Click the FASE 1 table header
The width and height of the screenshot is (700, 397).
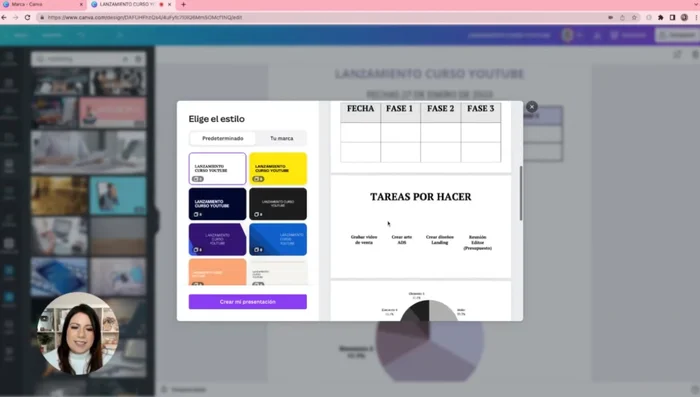400,109
